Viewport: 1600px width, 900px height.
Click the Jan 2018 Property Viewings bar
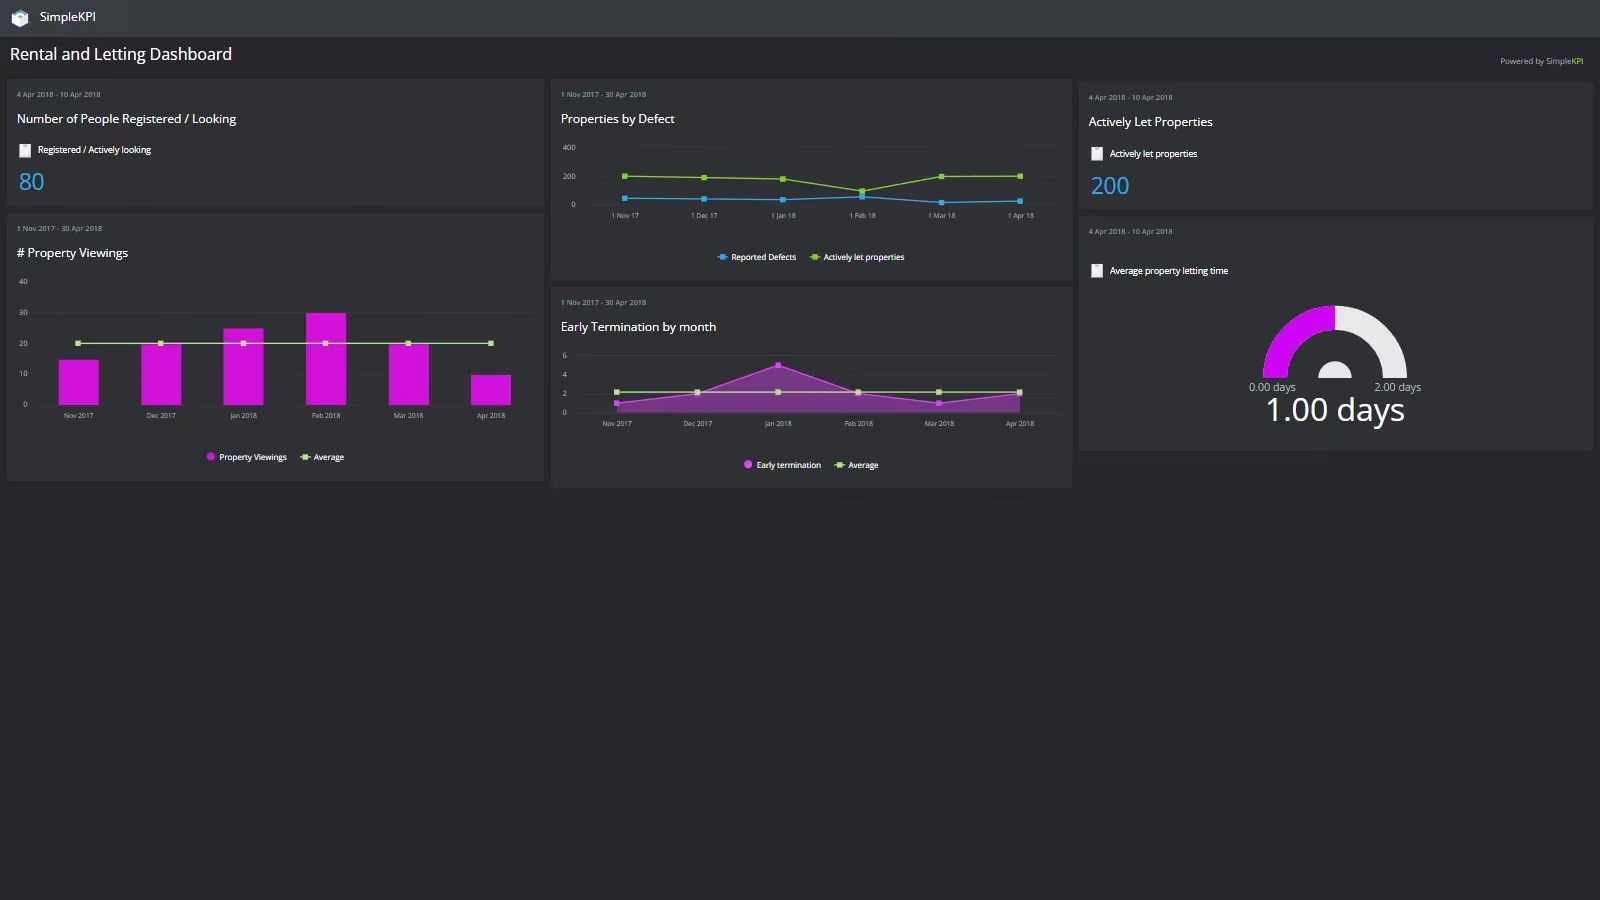243,366
